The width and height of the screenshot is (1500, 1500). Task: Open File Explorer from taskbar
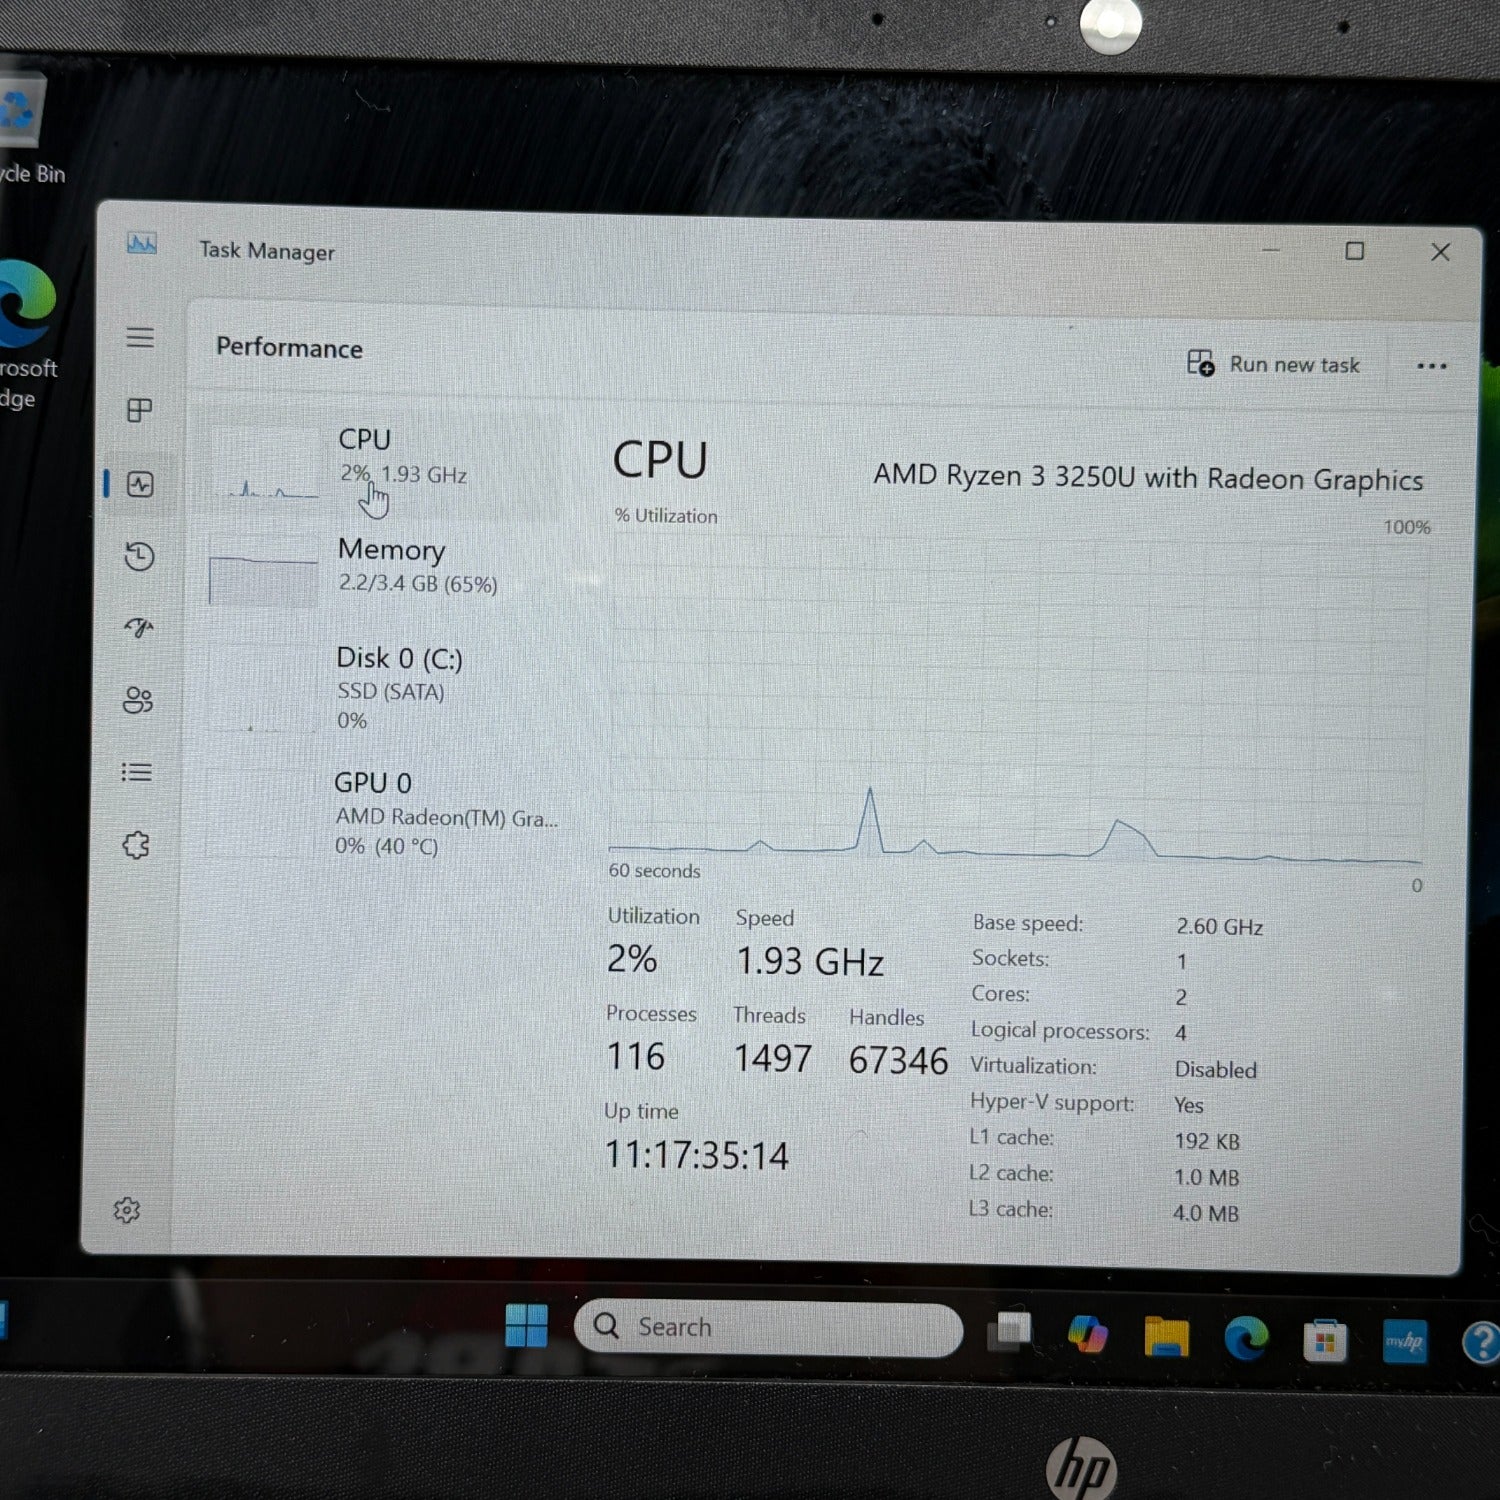point(1166,1337)
